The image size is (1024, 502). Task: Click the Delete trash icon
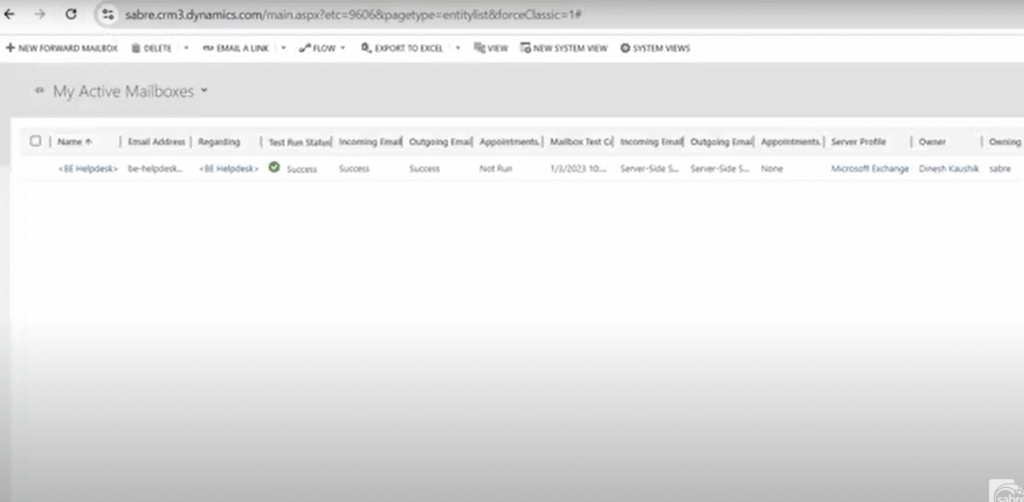click(136, 48)
